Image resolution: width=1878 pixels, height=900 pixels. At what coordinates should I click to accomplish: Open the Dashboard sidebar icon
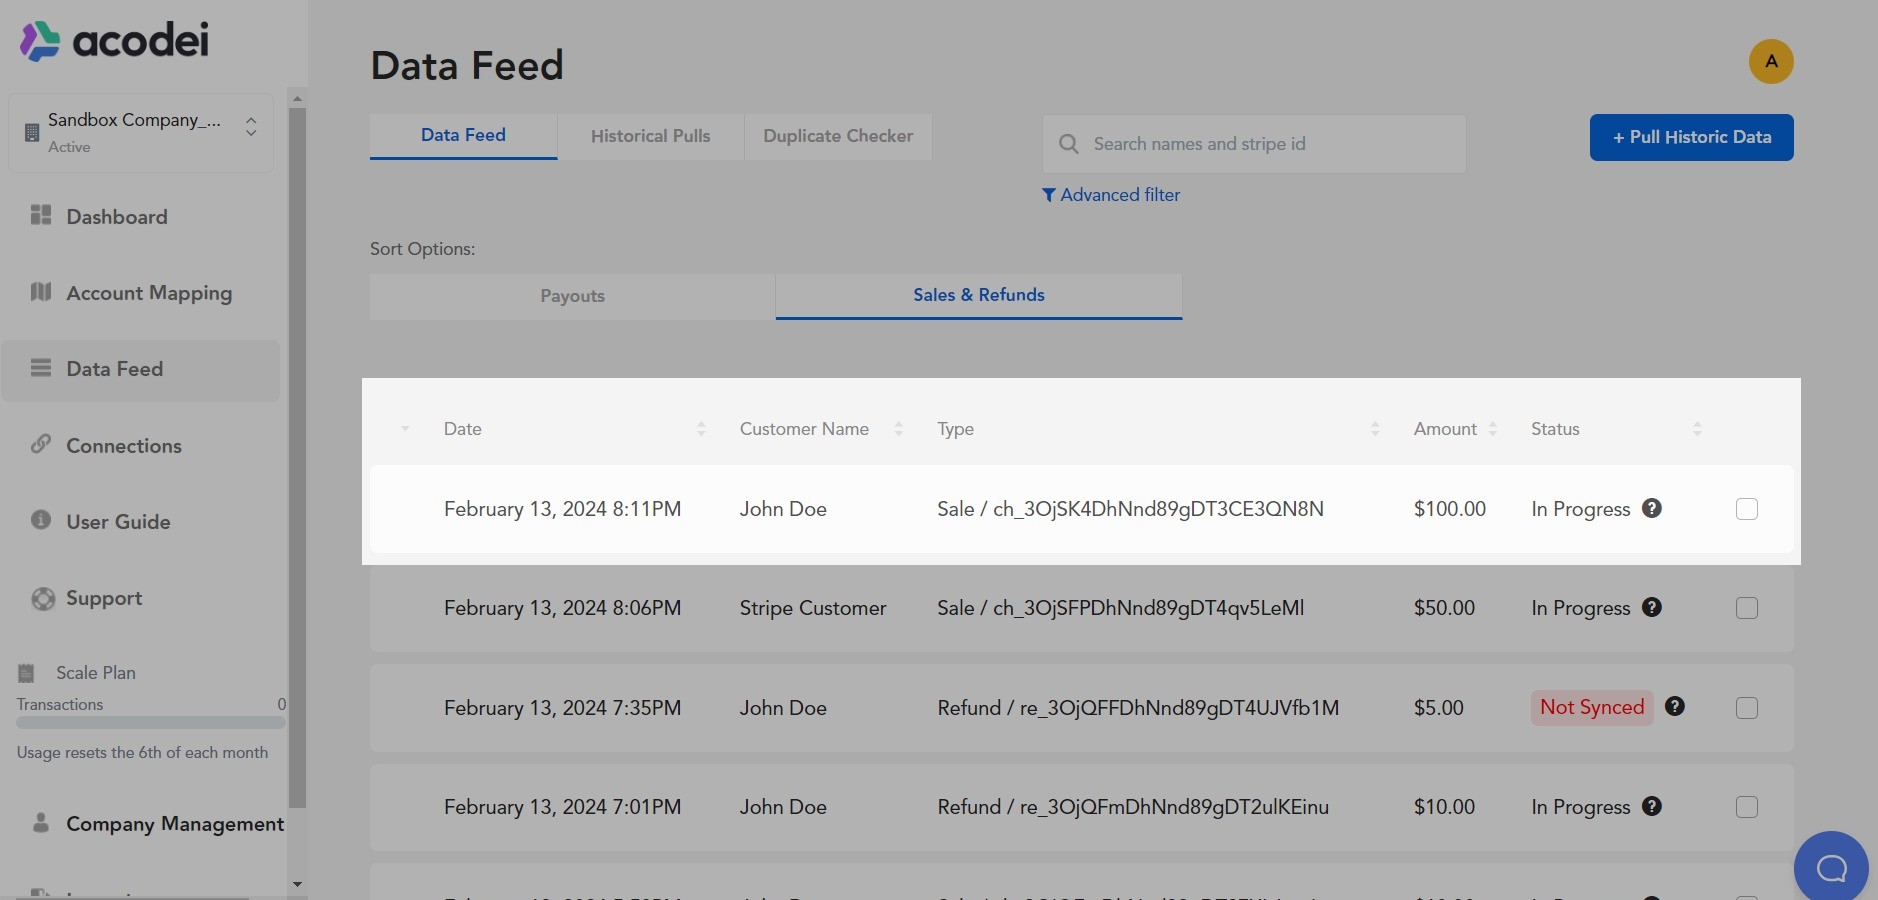coord(41,215)
